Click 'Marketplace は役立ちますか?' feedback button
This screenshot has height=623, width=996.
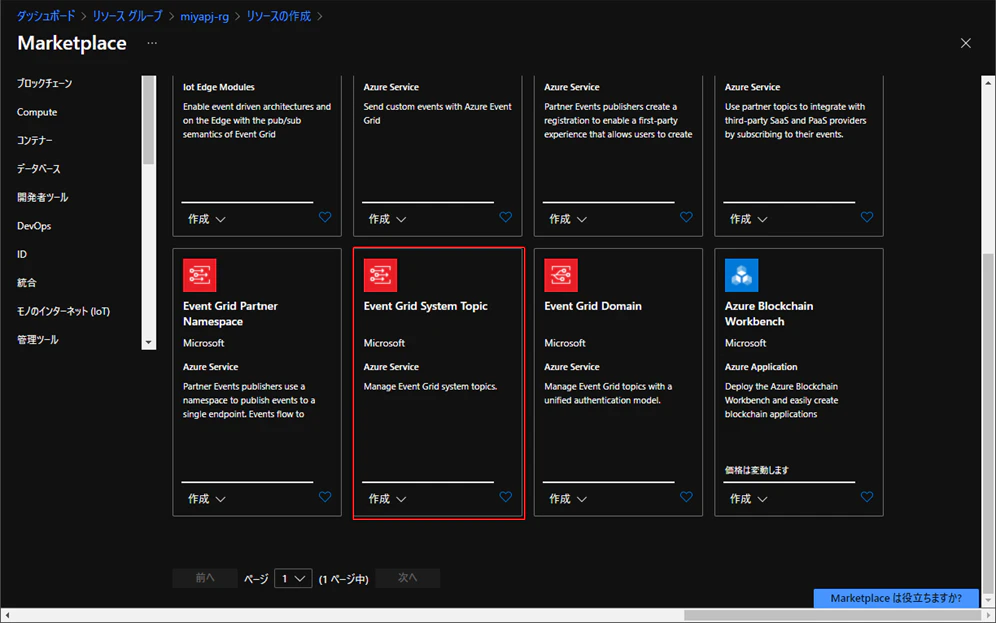(896, 598)
